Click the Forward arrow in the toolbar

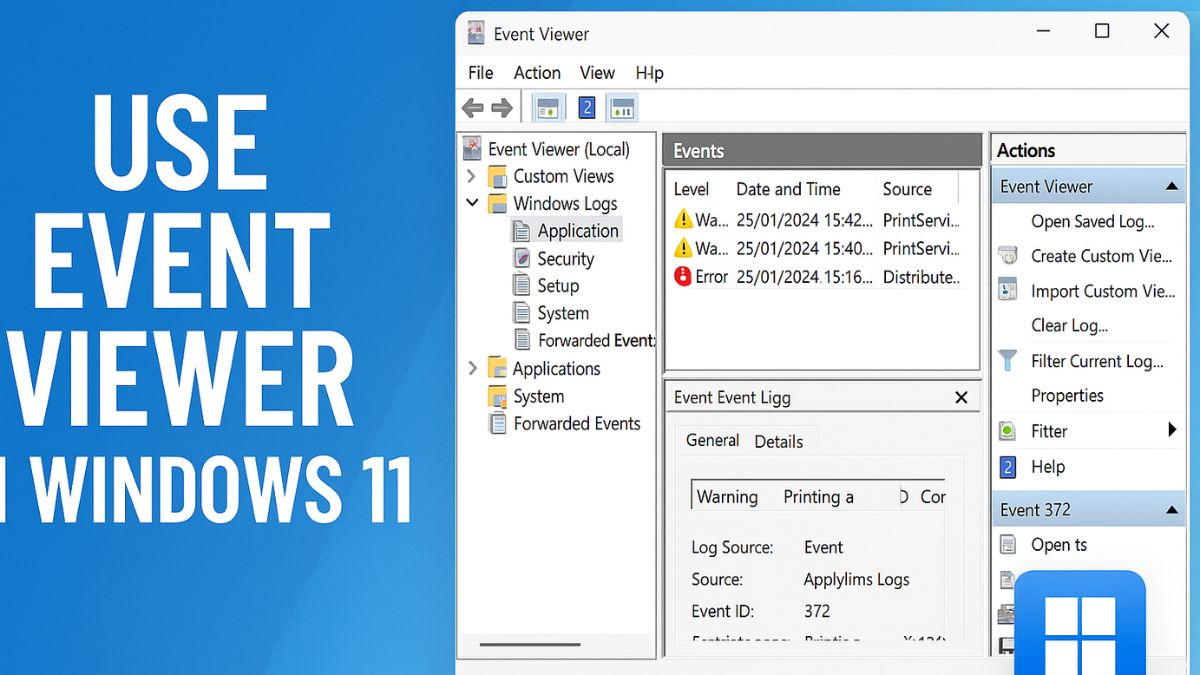(501, 108)
